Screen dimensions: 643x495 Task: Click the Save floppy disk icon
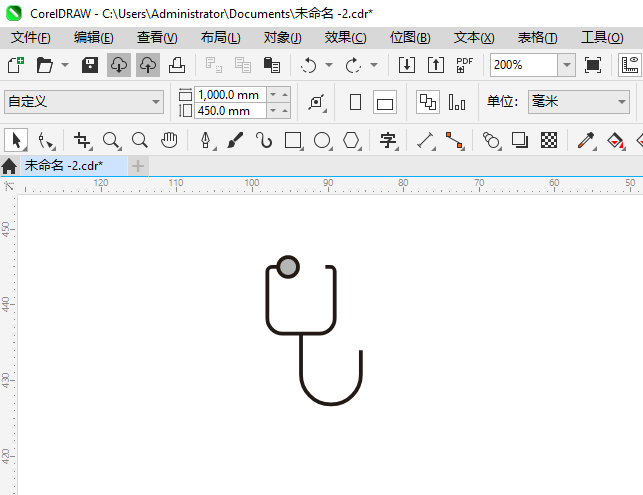point(90,65)
